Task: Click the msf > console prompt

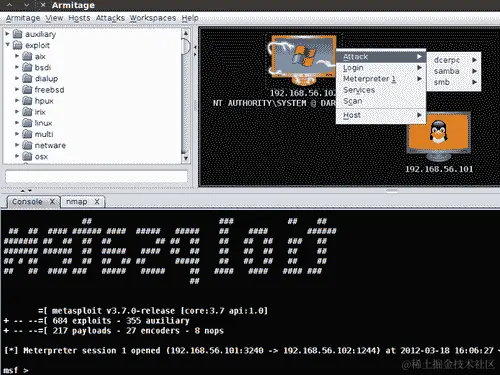Action: 16,370
